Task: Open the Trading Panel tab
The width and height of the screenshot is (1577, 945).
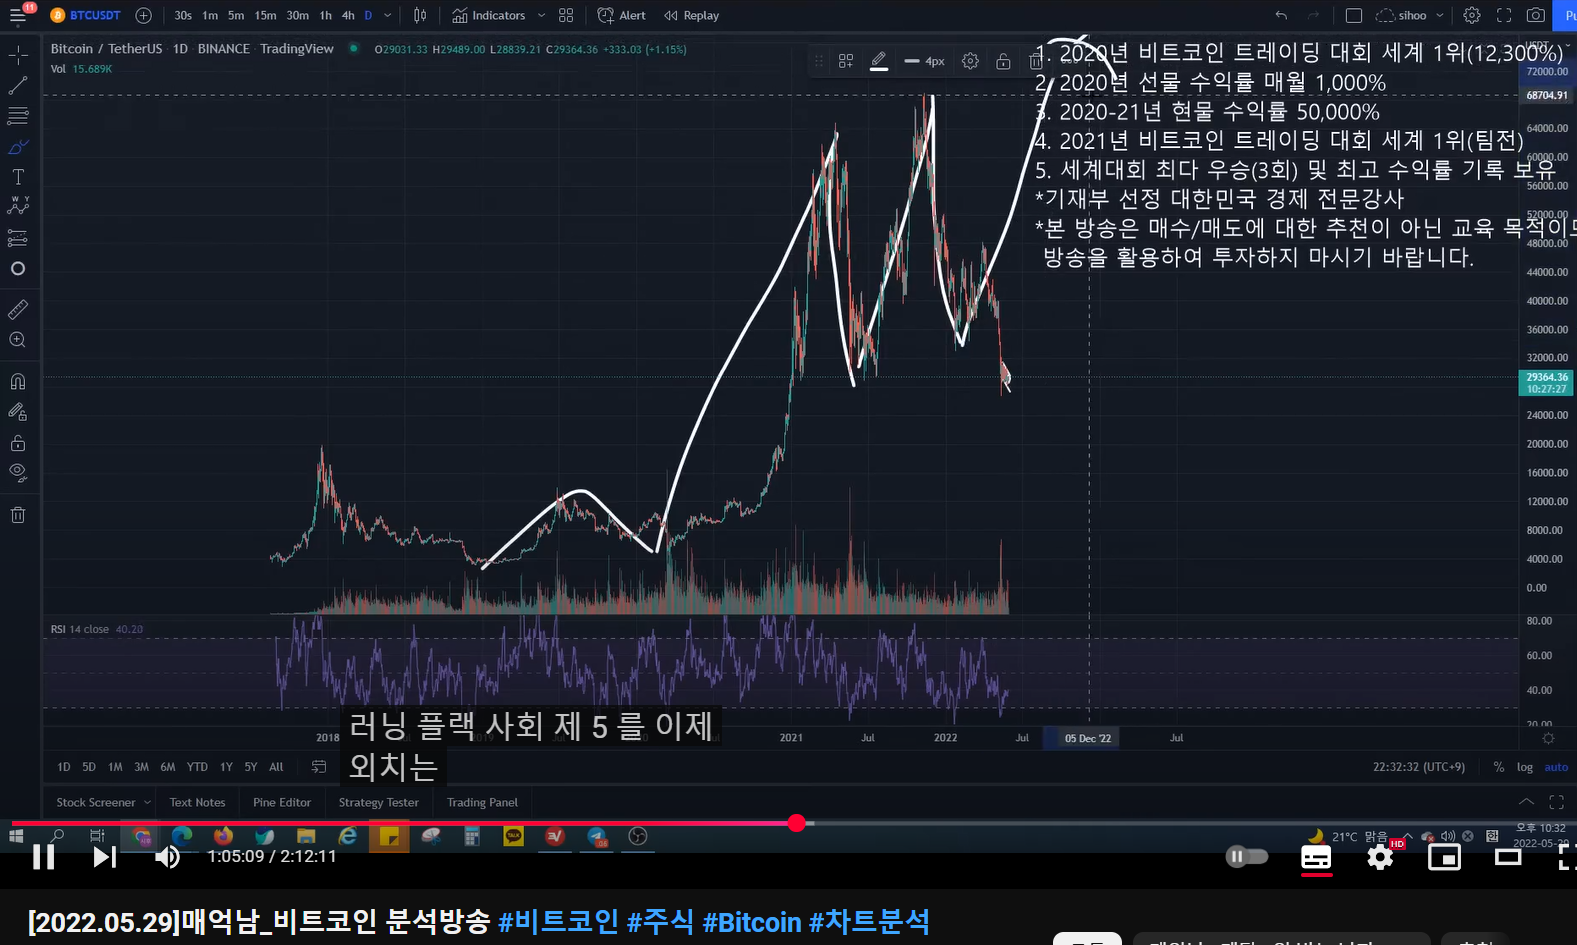Action: pyautogui.click(x=482, y=802)
